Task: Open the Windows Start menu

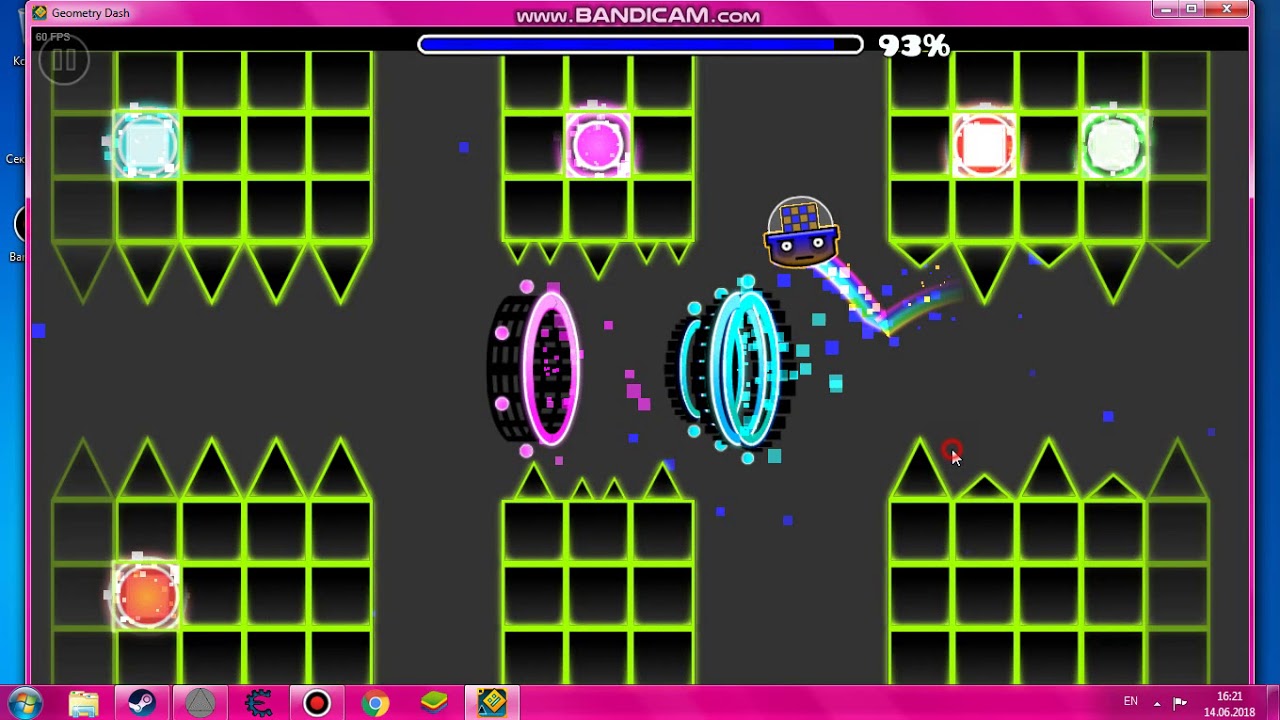Action: point(24,703)
